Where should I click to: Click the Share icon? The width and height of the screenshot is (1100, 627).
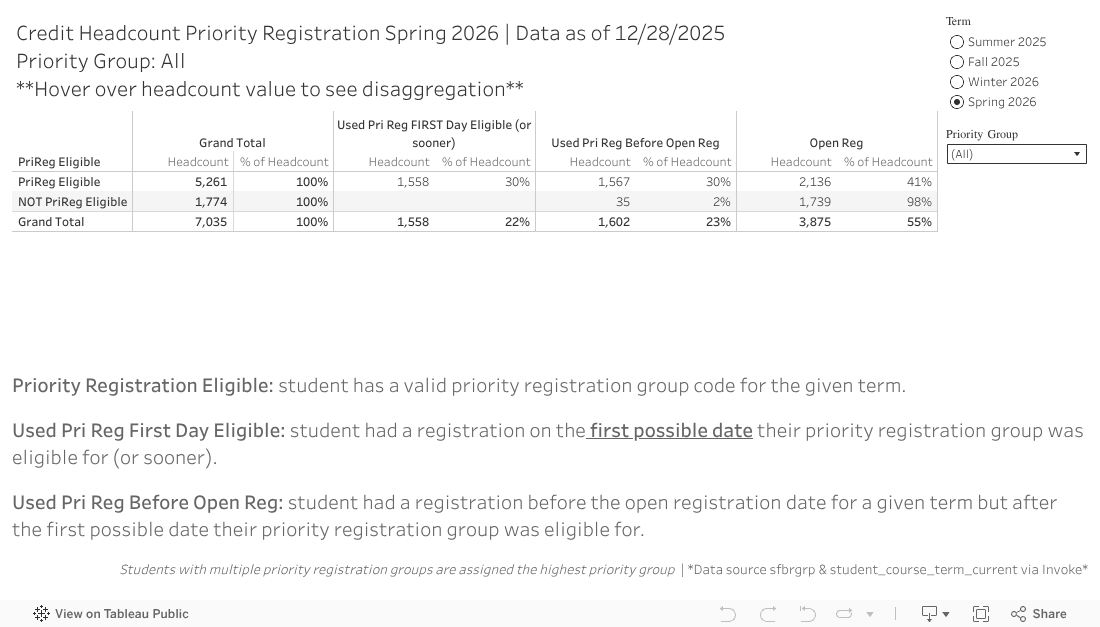1038,614
